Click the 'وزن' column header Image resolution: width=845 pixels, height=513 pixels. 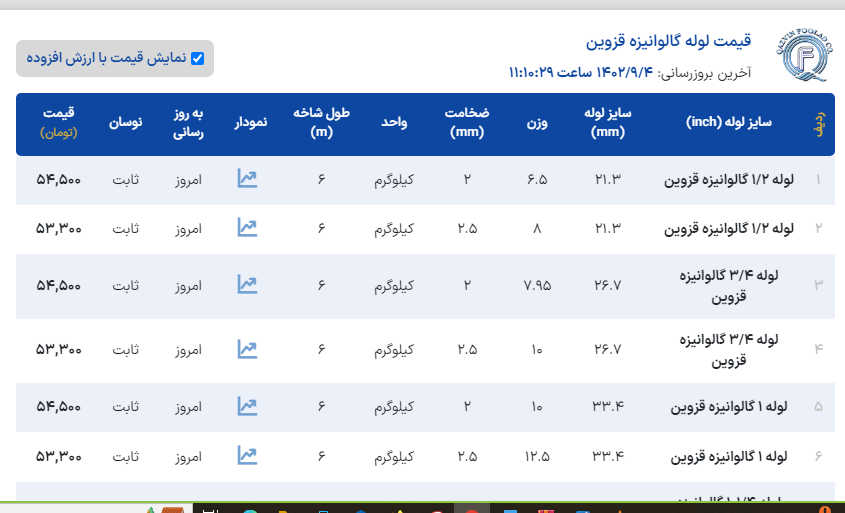[536, 122]
